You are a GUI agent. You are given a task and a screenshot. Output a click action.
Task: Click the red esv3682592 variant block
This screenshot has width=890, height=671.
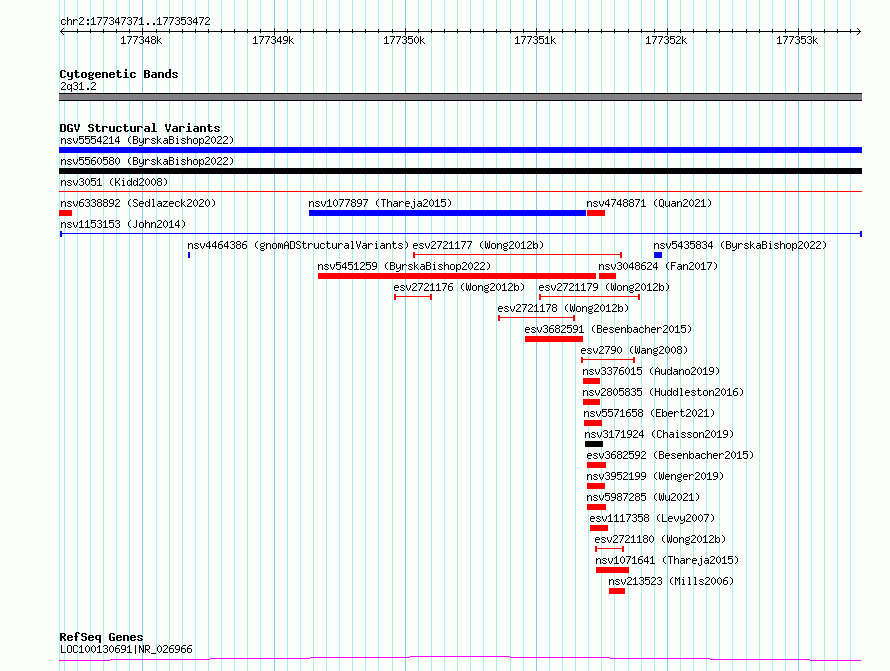click(x=597, y=465)
